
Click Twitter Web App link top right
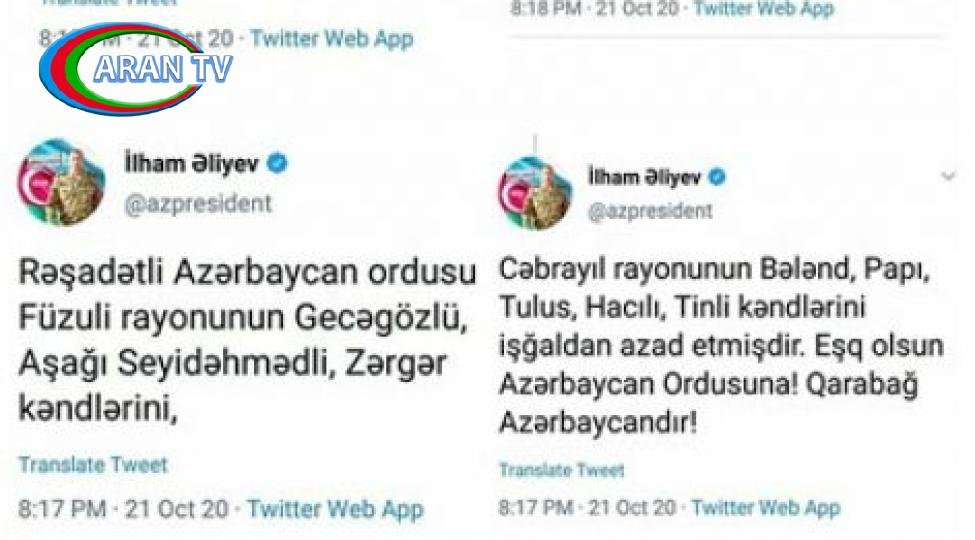point(764,9)
